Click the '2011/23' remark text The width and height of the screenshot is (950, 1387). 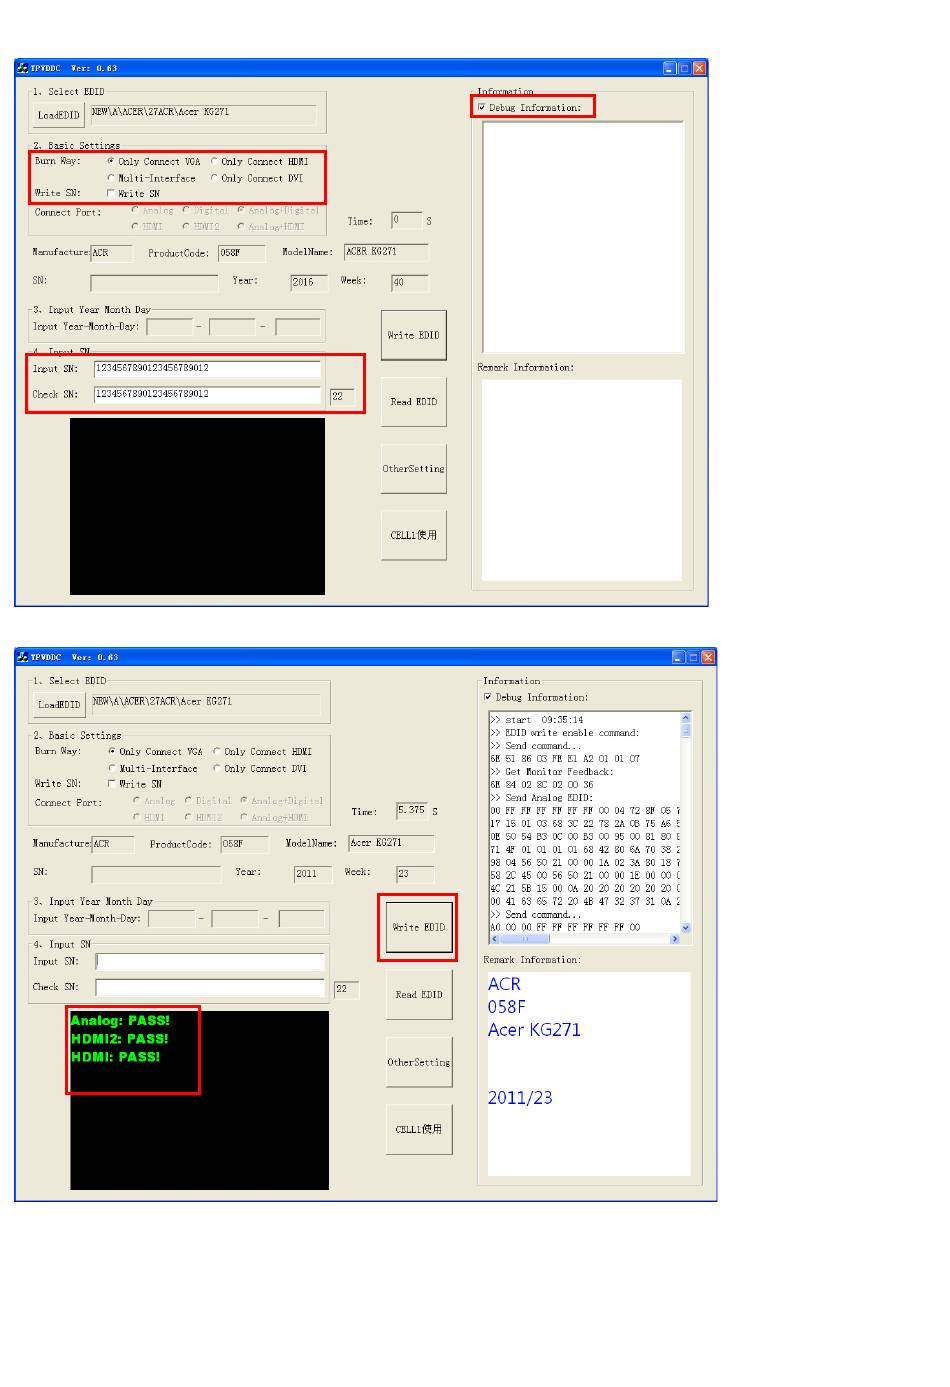pos(520,1098)
